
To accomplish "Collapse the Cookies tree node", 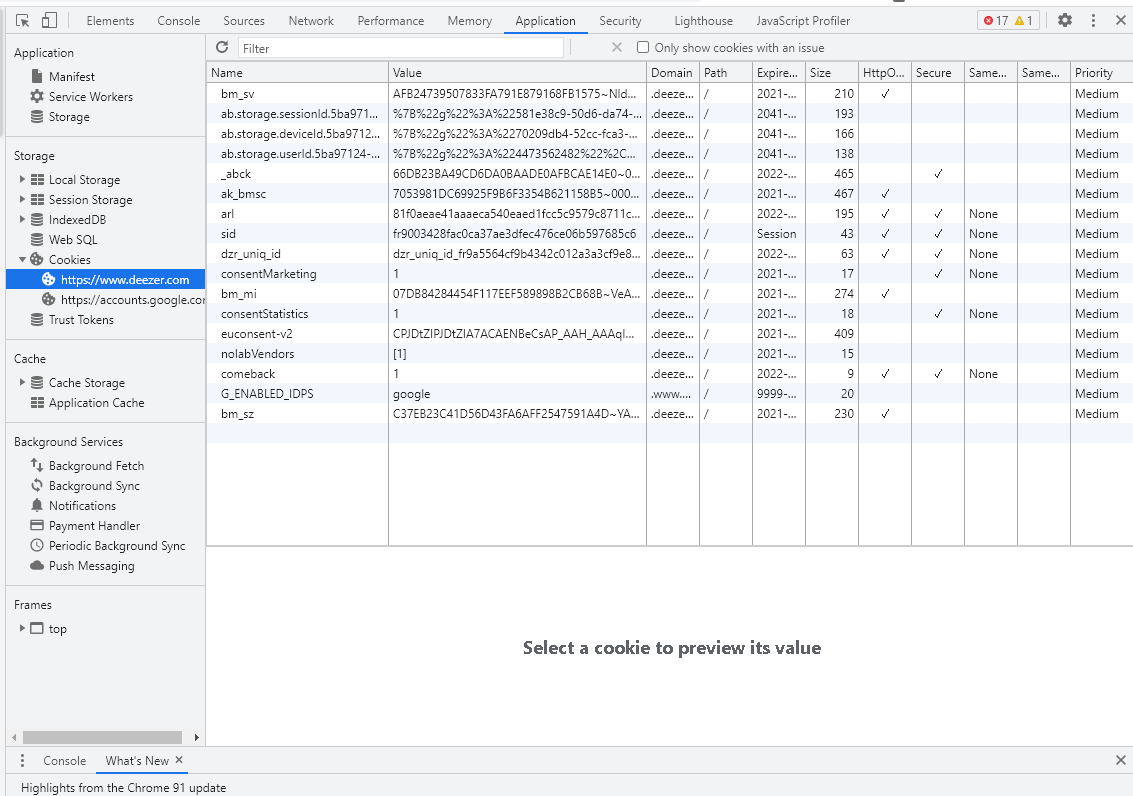I will point(23,260).
